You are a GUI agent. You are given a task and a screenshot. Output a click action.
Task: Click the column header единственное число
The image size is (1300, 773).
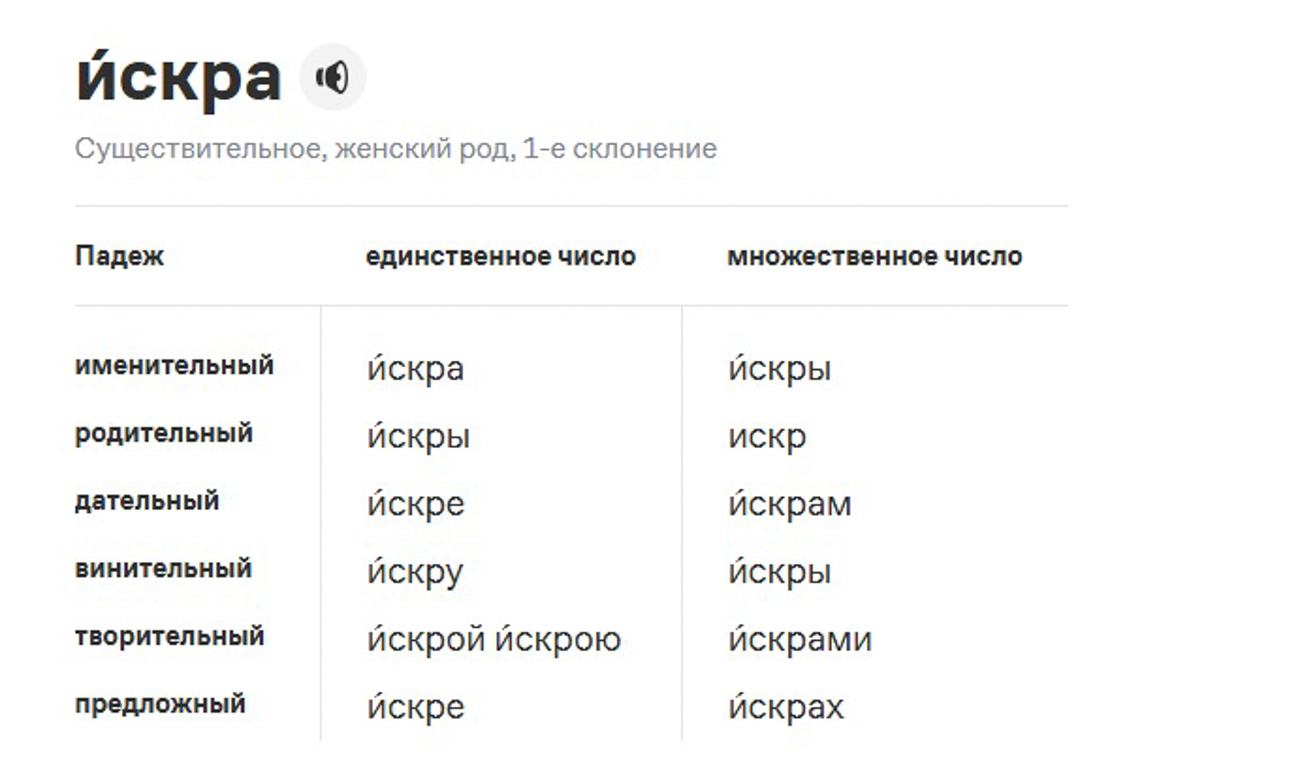point(500,256)
